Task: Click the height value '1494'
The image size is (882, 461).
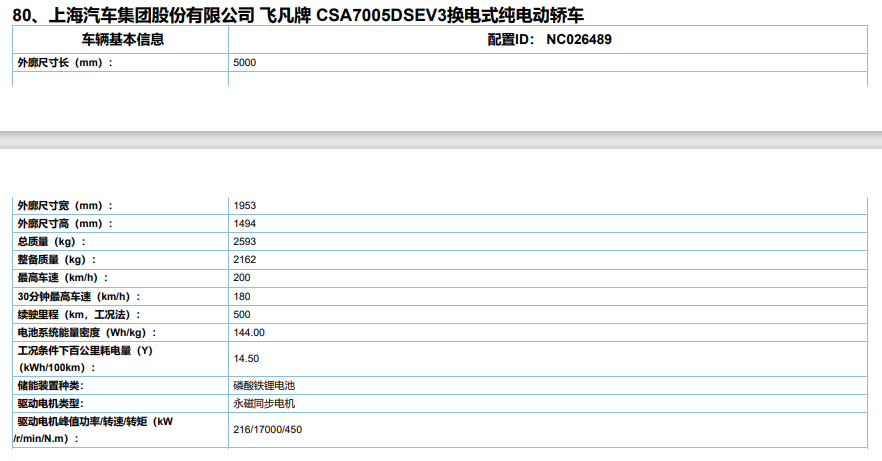Action: (245, 223)
